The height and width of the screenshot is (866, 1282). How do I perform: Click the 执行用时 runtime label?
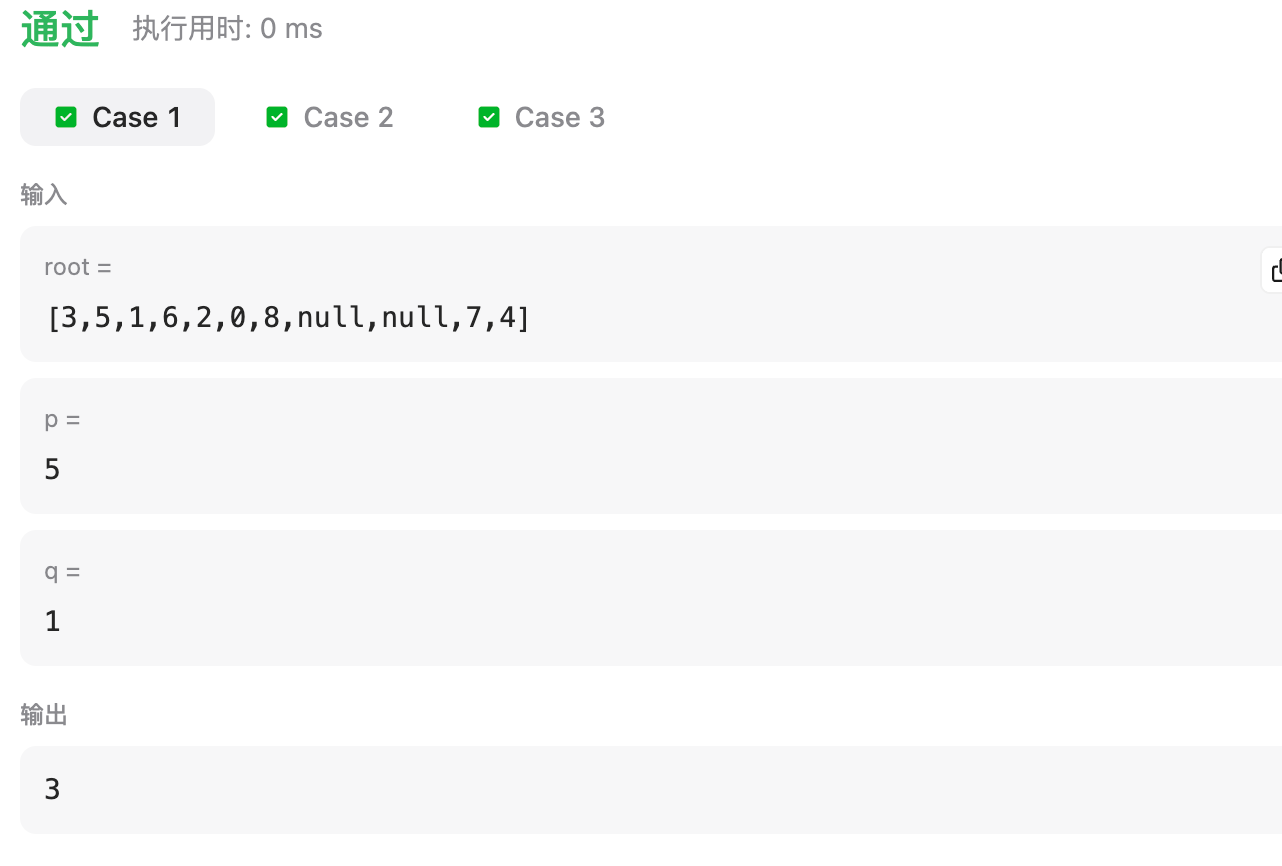click(x=192, y=29)
